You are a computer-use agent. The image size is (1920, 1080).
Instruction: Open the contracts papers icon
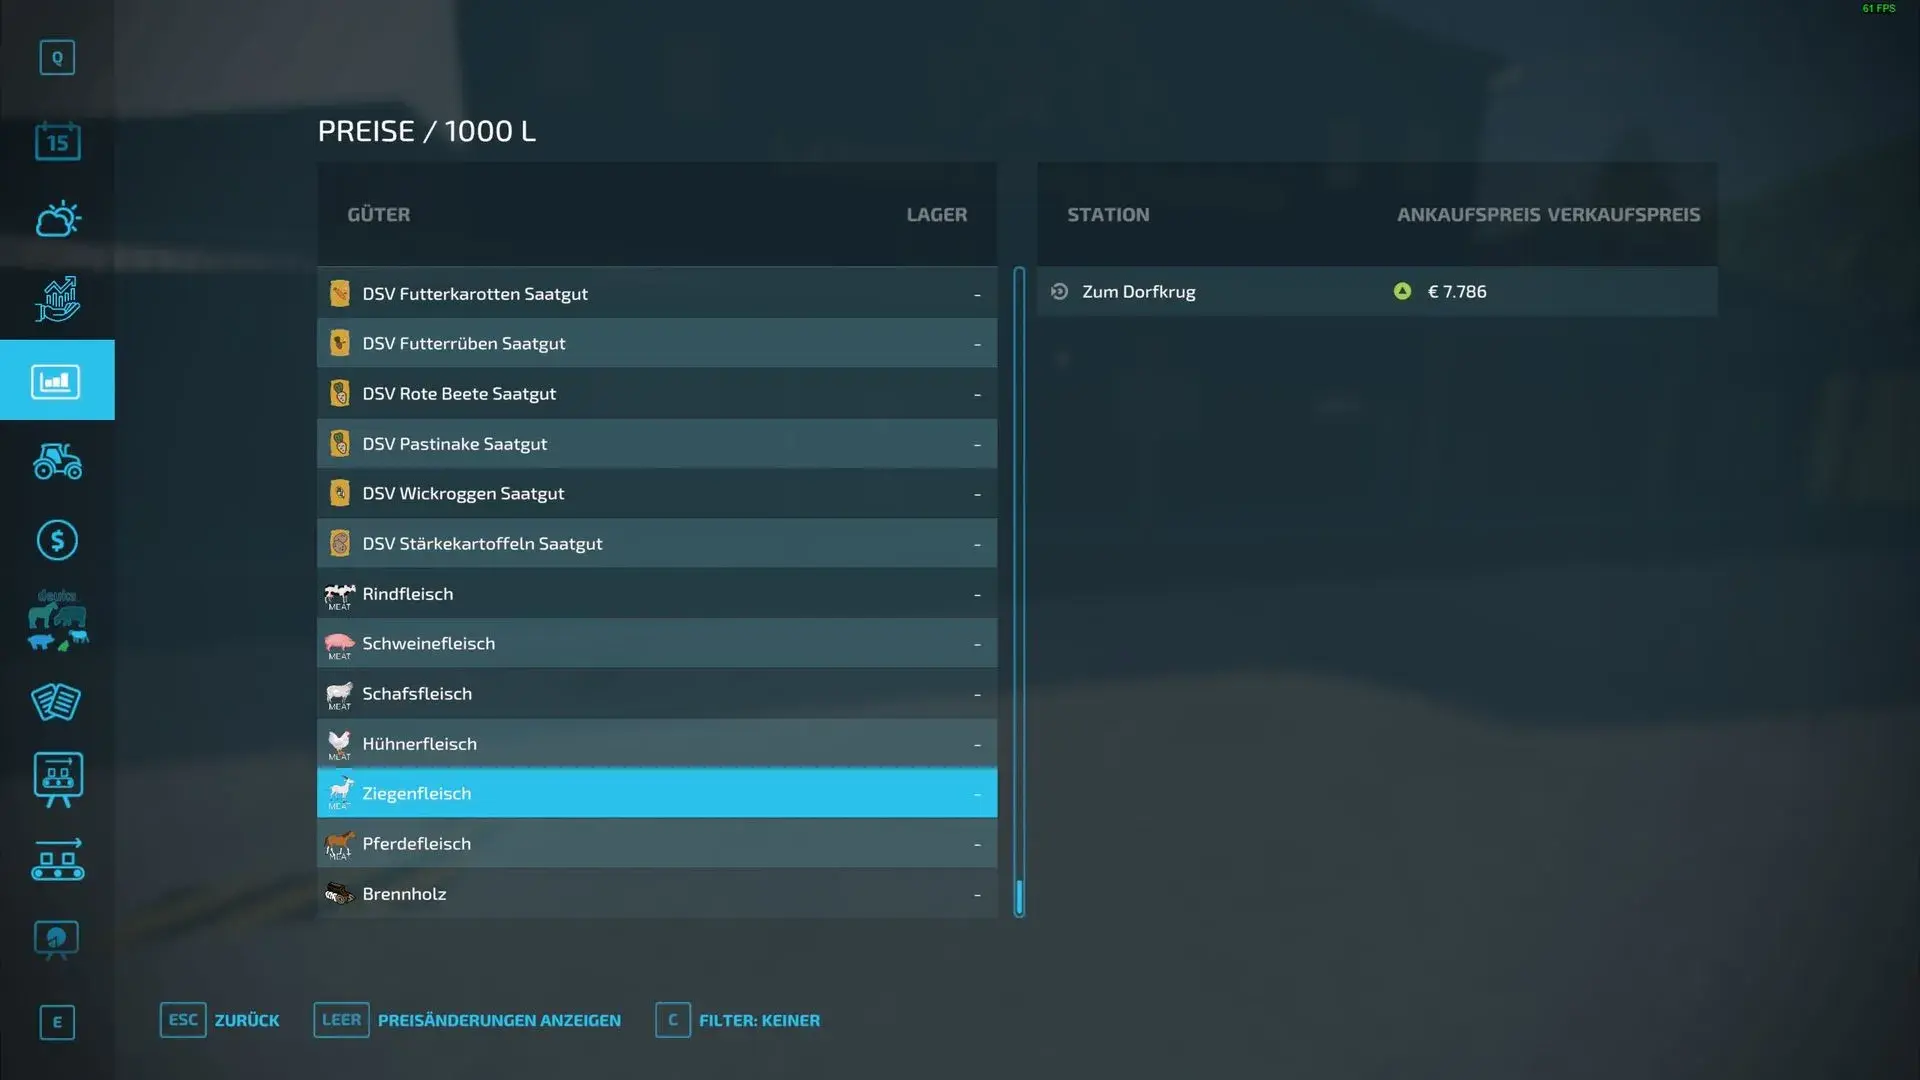tap(57, 701)
